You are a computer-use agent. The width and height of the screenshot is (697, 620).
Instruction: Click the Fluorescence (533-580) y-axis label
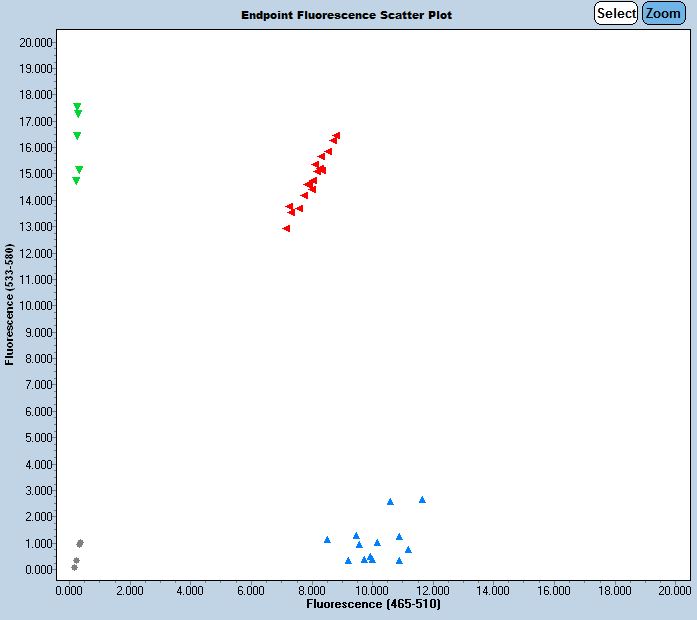(9, 304)
